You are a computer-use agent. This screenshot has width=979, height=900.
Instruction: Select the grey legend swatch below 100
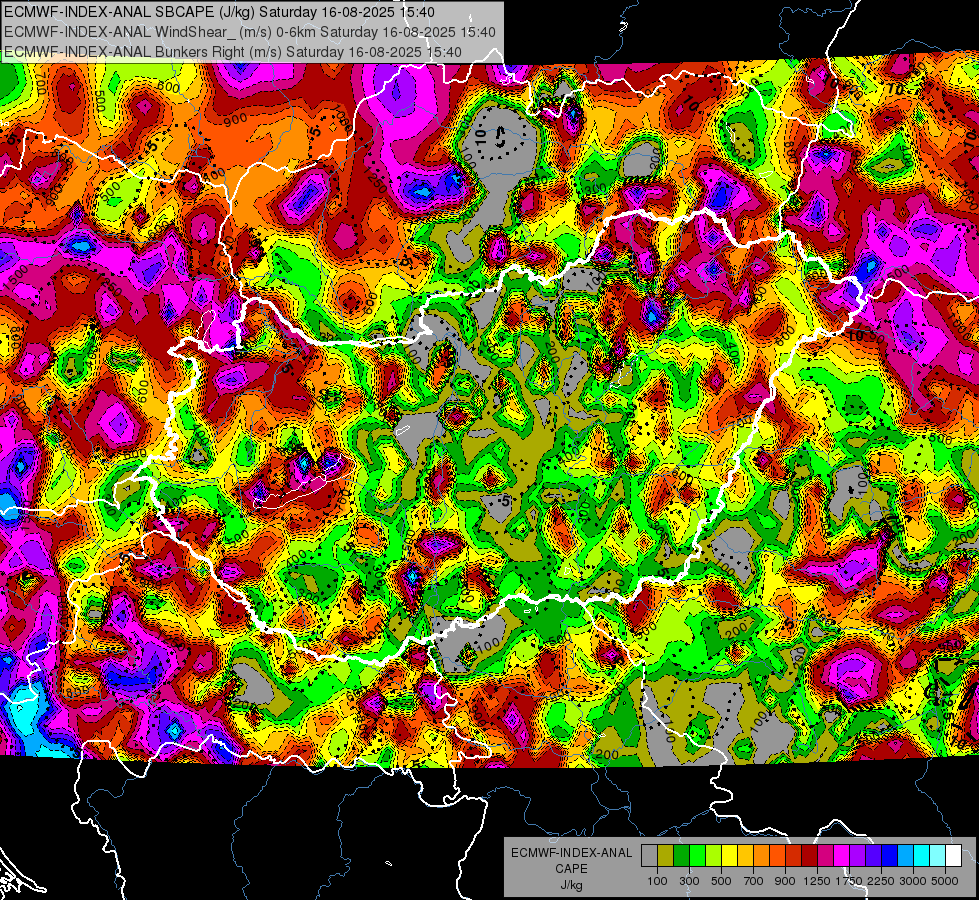649,855
